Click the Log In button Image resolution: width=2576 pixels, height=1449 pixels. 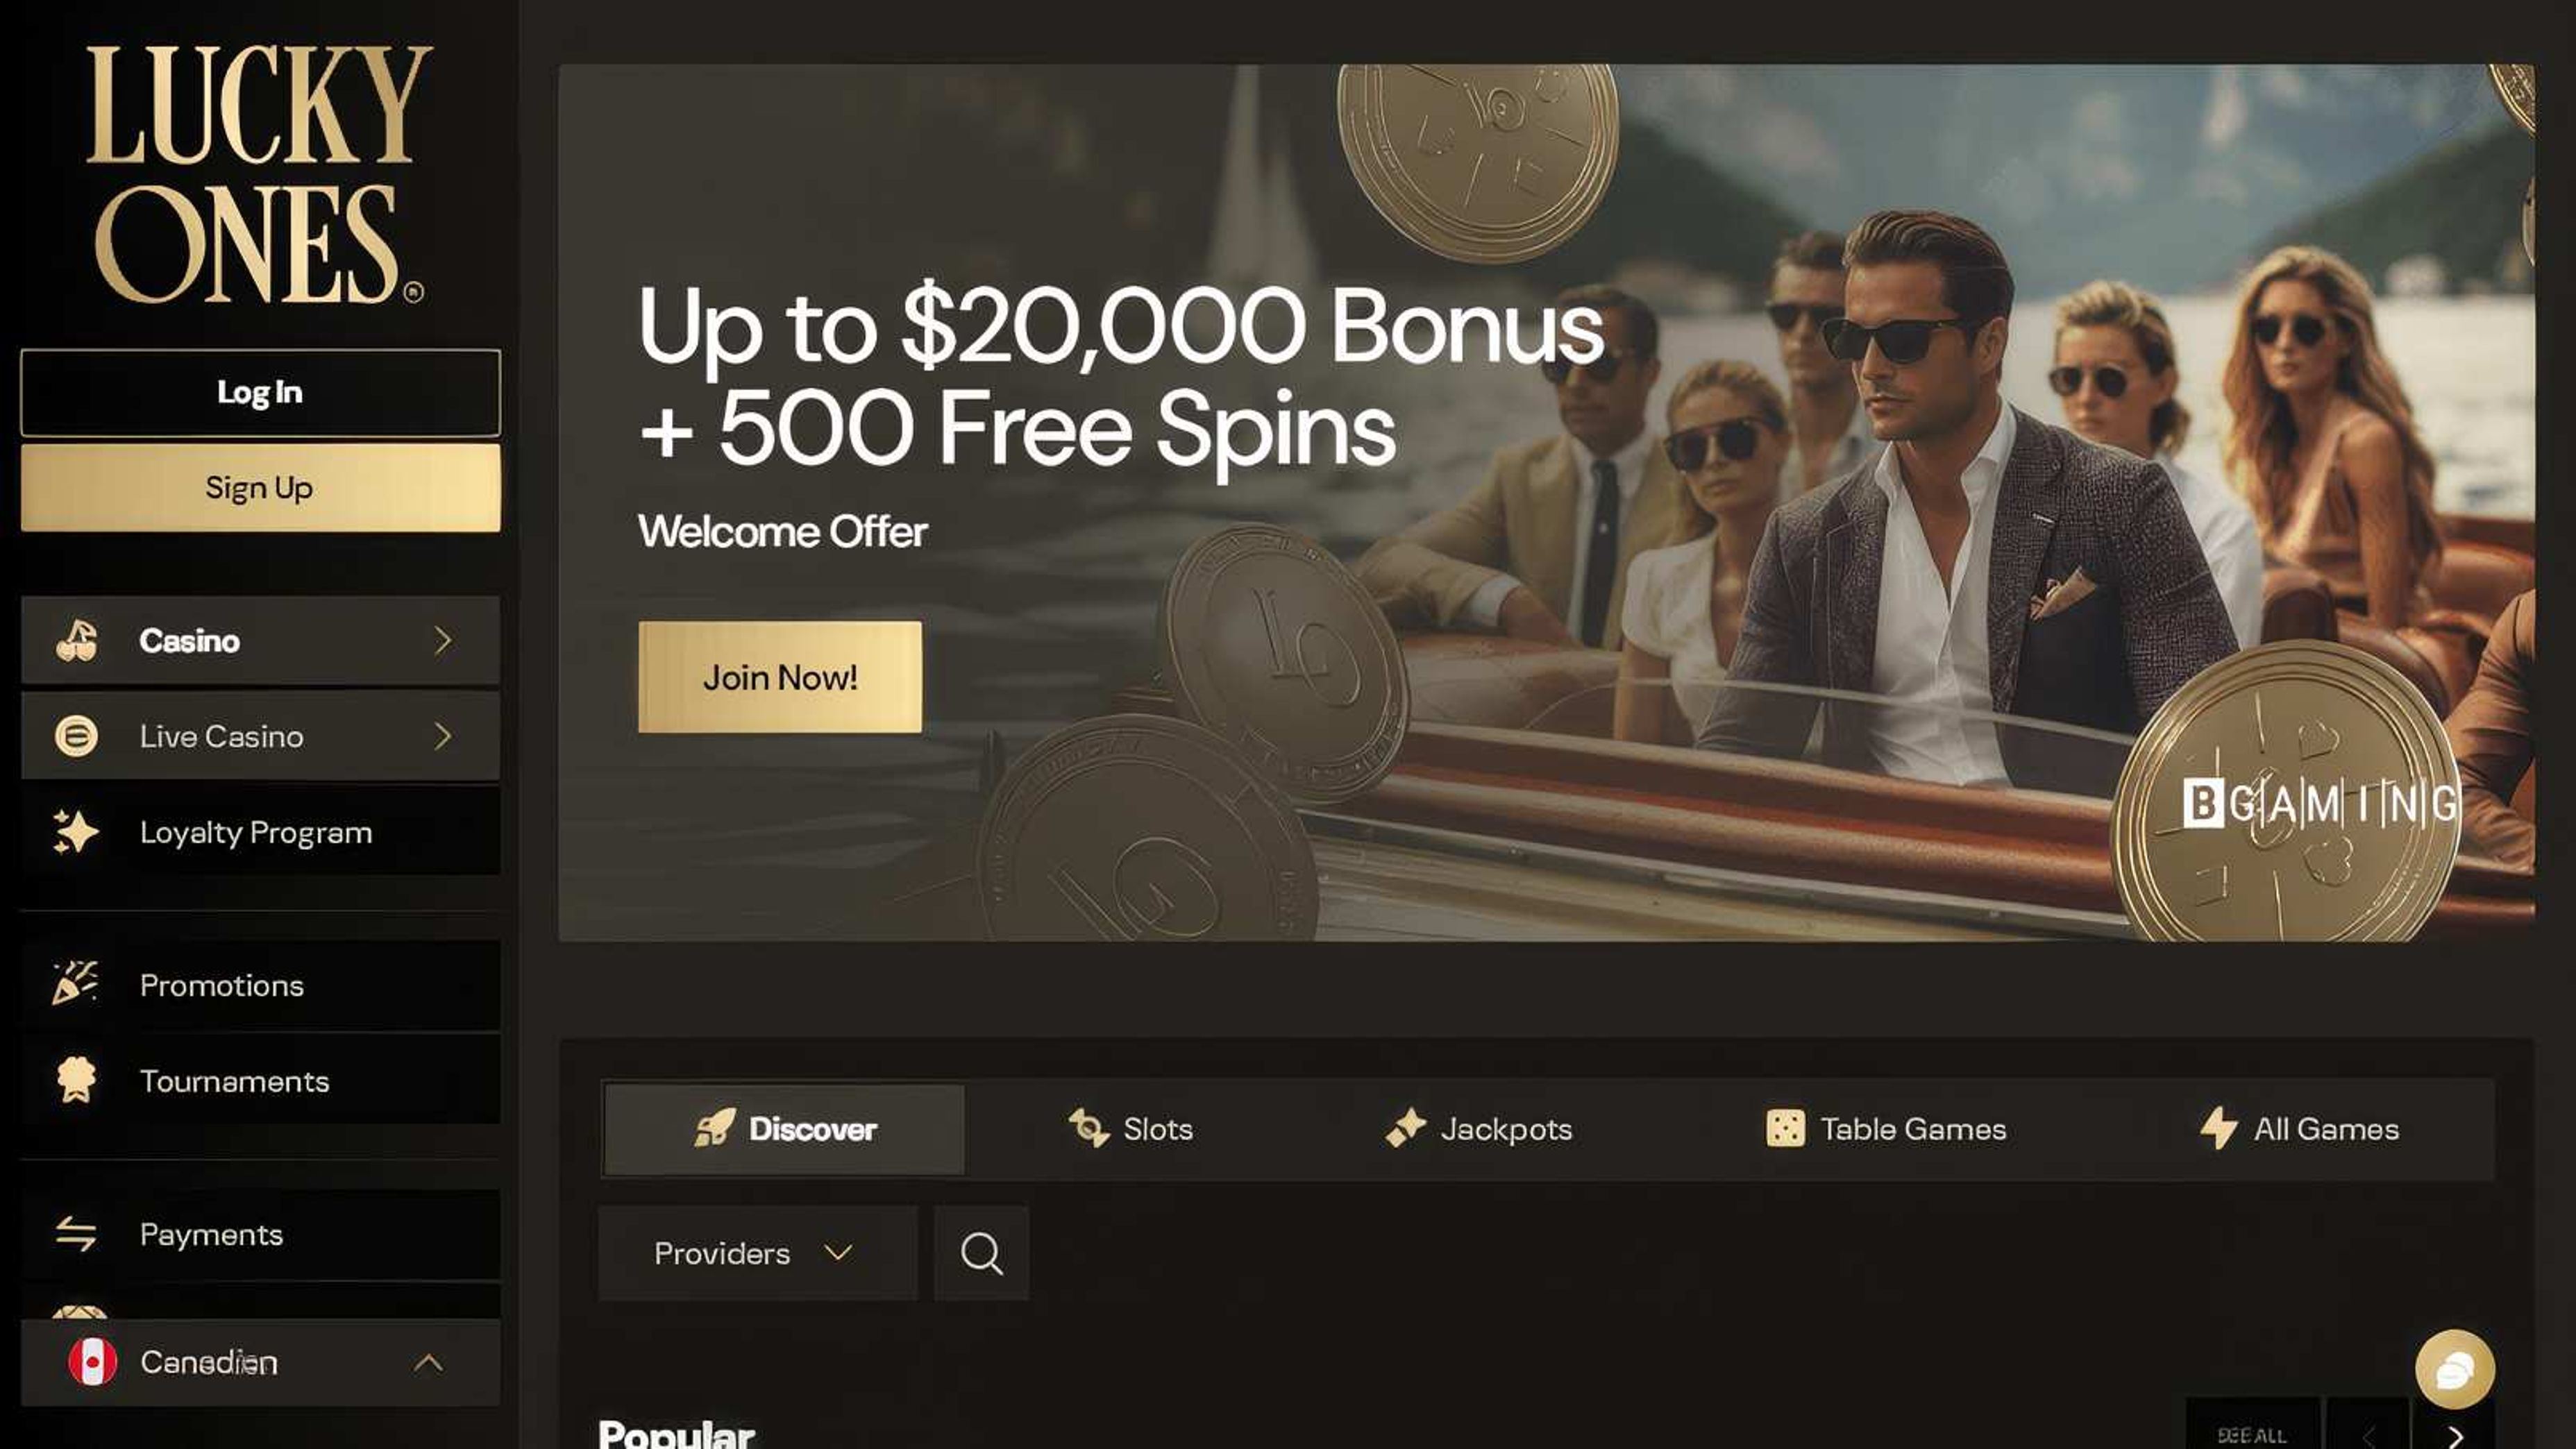260,392
